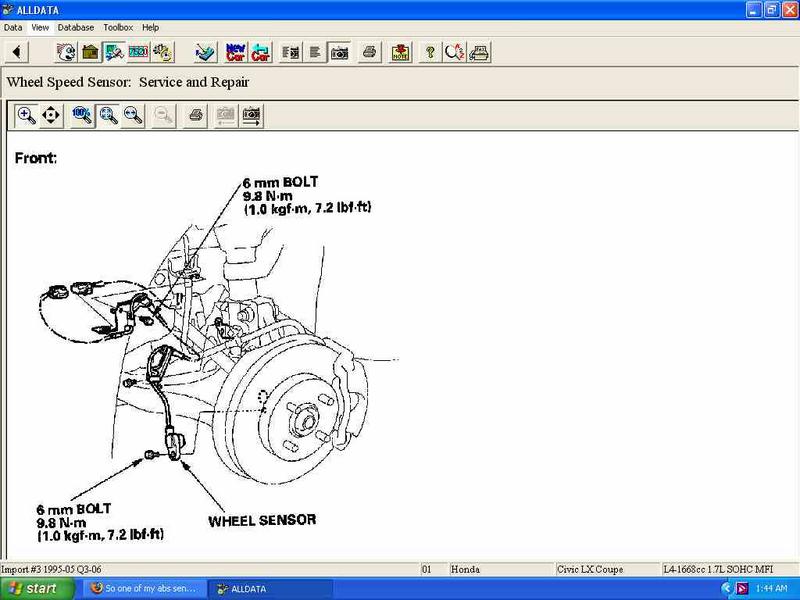This screenshot has width=800, height=600.
Task: Click the previous car icon with arrow
Action: (x=261, y=52)
